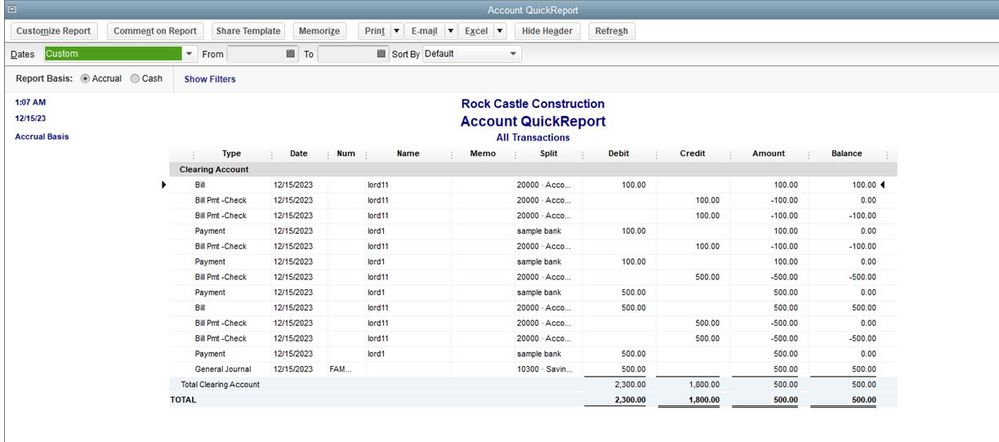The height and width of the screenshot is (442, 999).
Task: Click the 12/15/23 report date text
Action: (31, 118)
